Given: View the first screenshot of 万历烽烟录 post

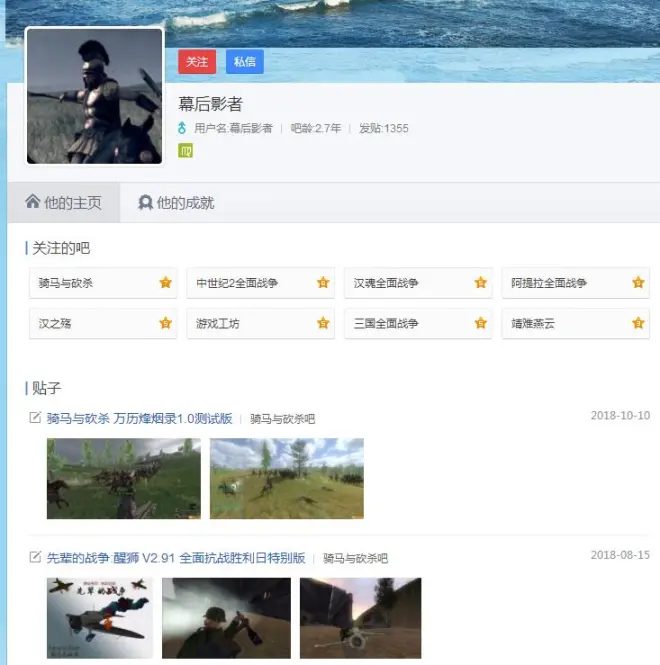Looking at the screenshot, I should click(x=123, y=478).
